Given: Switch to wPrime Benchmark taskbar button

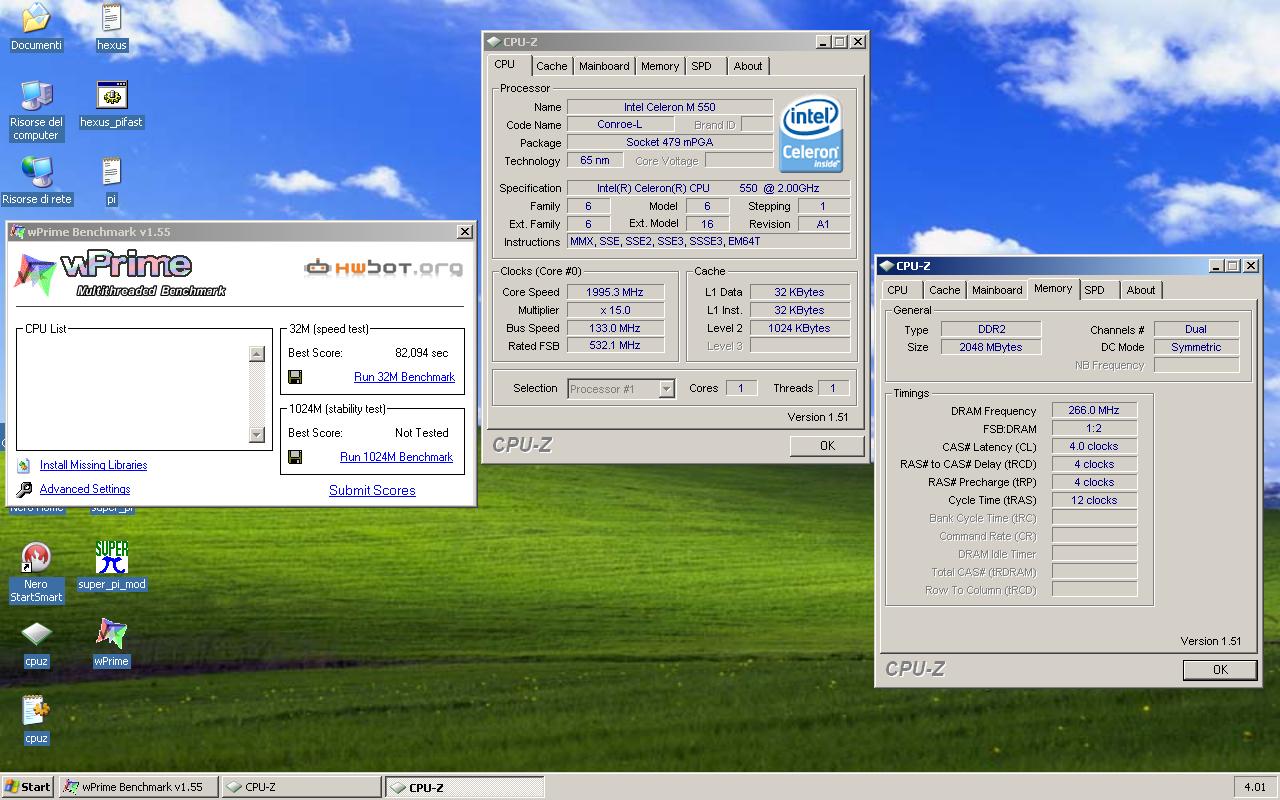Looking at the screenshot, I should [x=139, y=787].
